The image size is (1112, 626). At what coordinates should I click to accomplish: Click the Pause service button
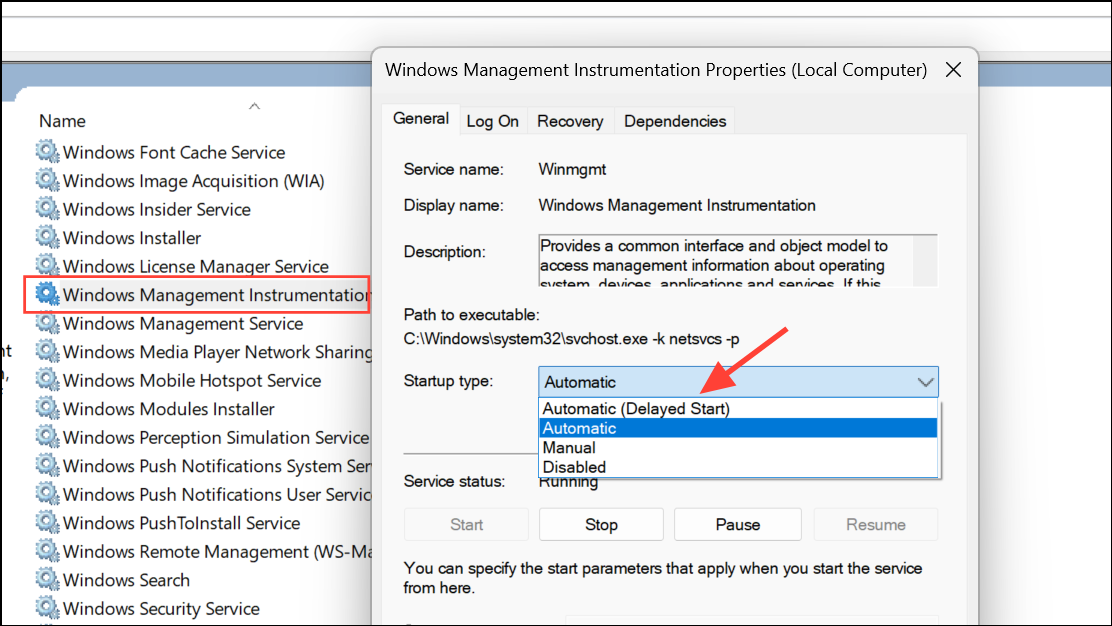(x=738, y=525)
